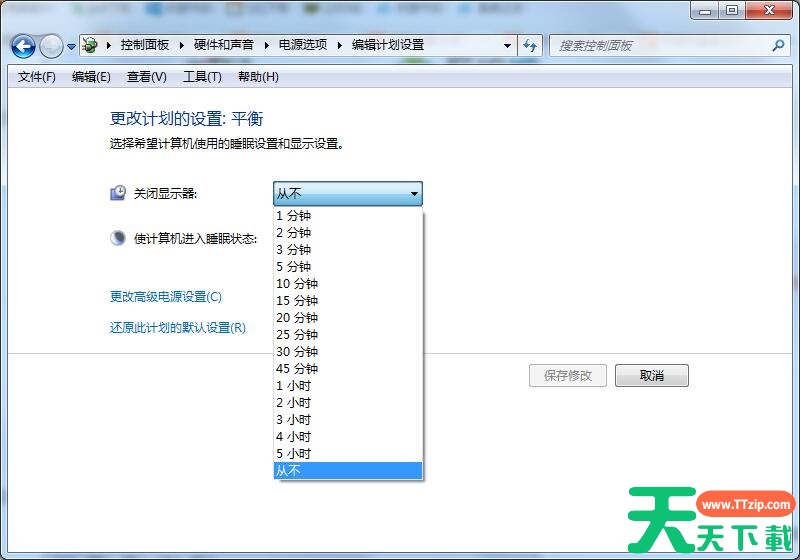
Task: Select 4 小时 in the list
Action: tap(348, 437)
